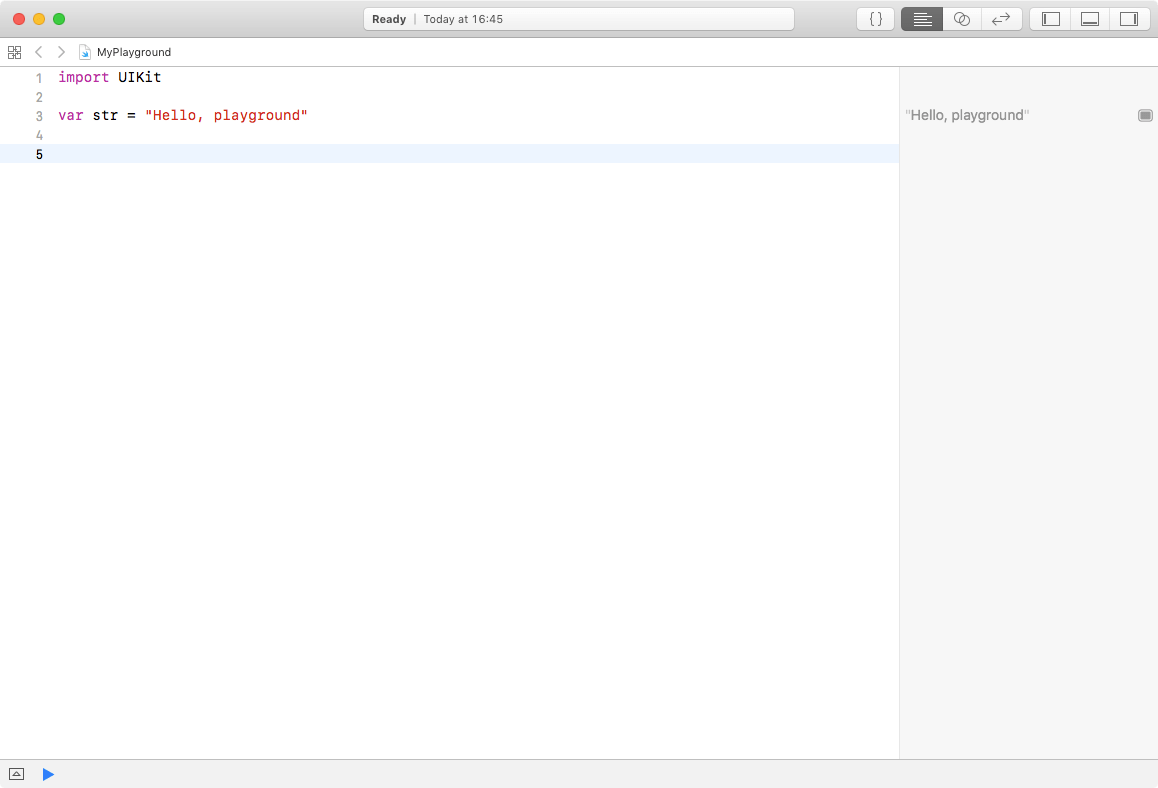Select the Hello playground result text
The width and height of the screenshot is (1158, 788).
pos(966,115)
